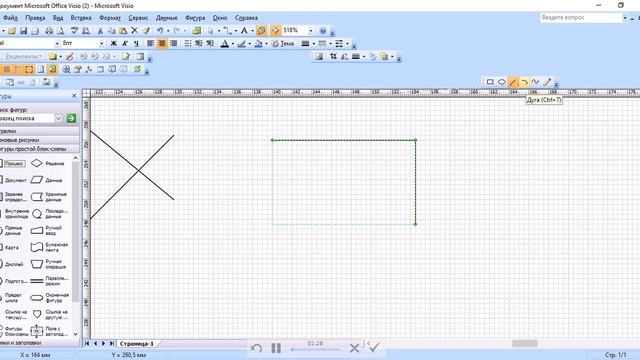Select the Ellipse drawing tool
Screen dimensions: 640x360
tap(502, 82)
